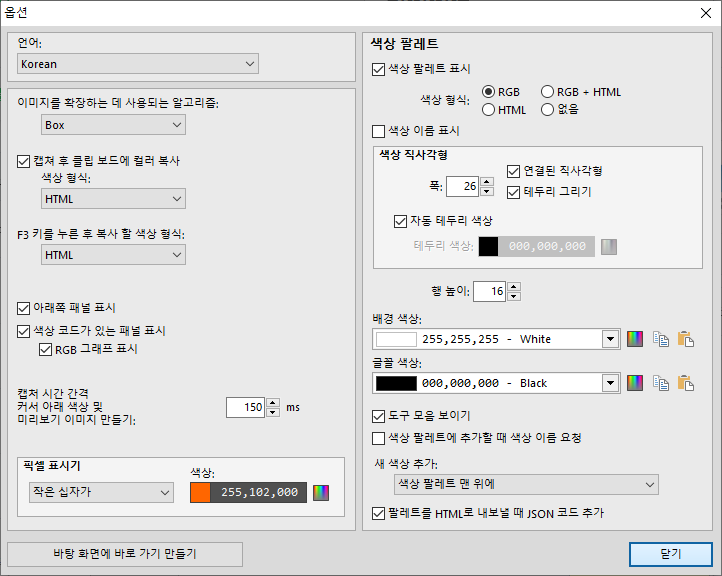
Task: Click the orange 픽셀 표시기 color swatch
Action: 200,493
